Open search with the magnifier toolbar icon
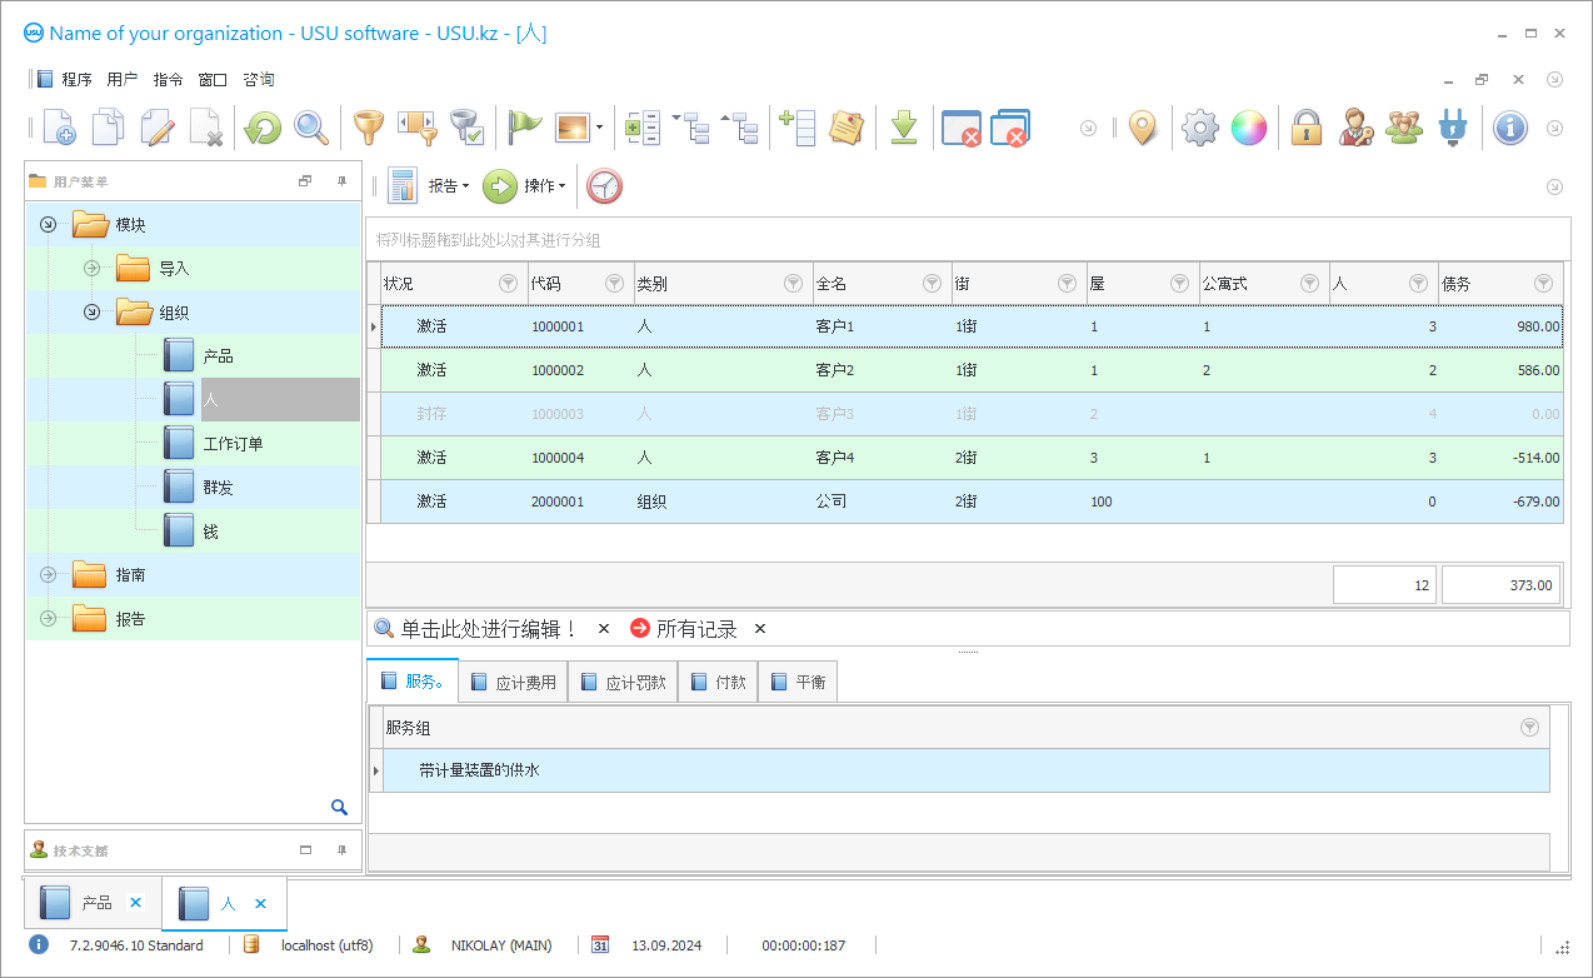Image resolution: width=1593 pixels, height=978 pixels. tap(311, 128)
